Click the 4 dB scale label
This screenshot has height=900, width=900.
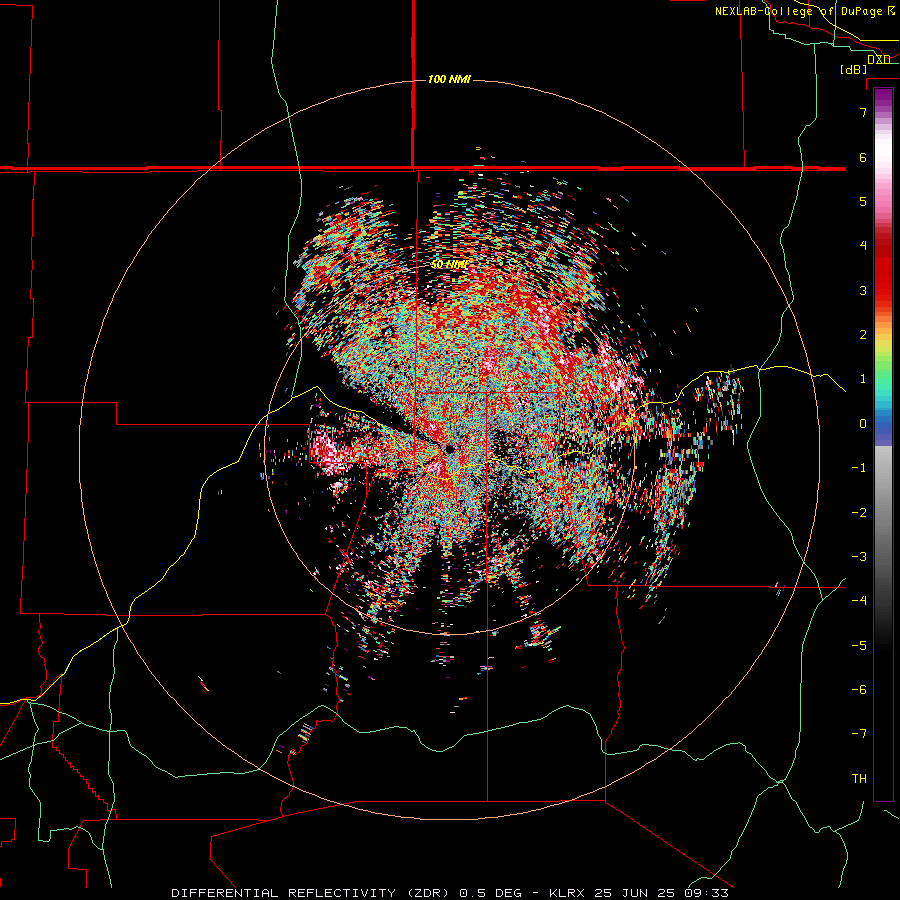pos(863,246)
